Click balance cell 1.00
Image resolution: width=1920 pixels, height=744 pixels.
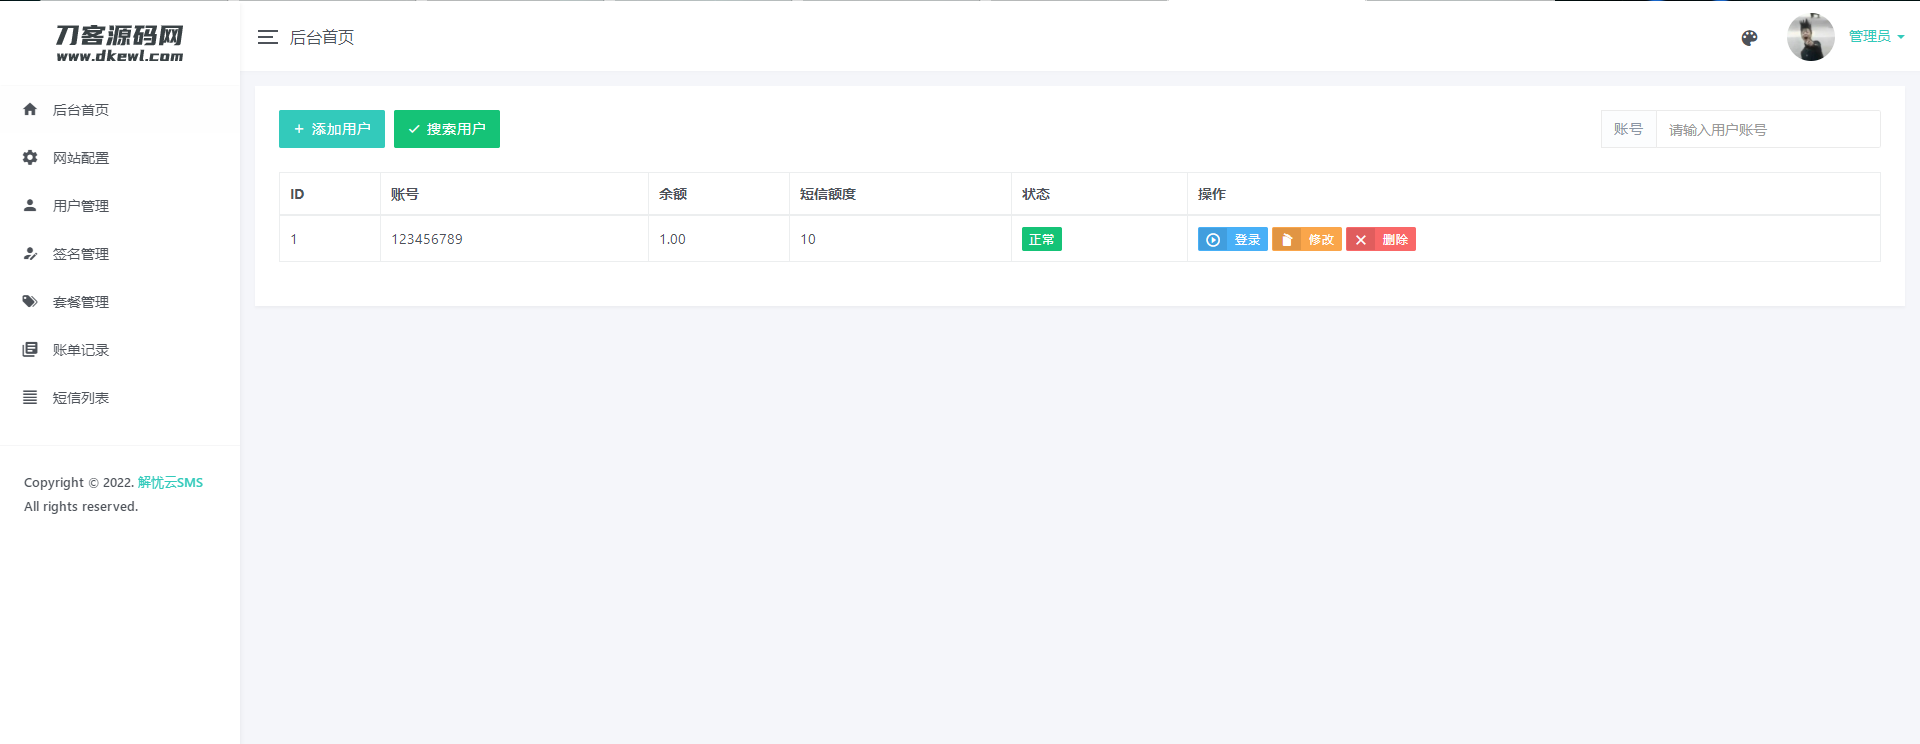click(x=672, y=239)
